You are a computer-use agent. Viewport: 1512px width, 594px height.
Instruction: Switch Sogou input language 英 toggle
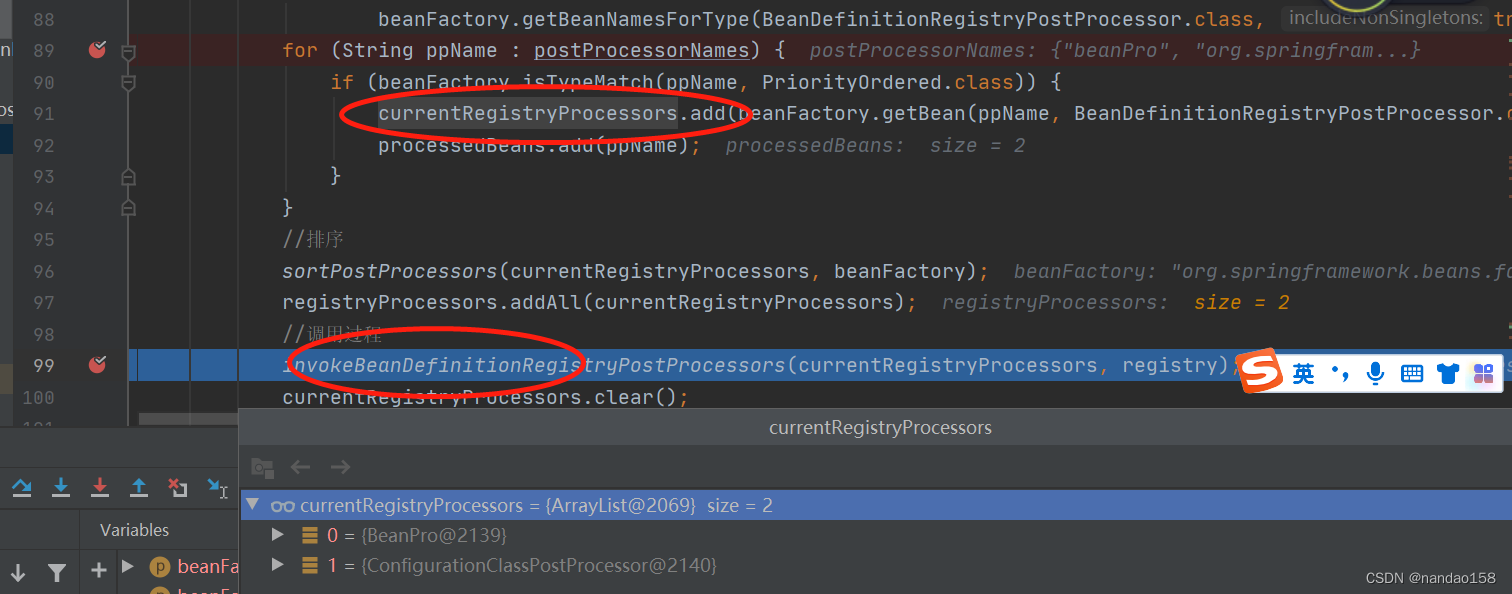[1304, 374]
